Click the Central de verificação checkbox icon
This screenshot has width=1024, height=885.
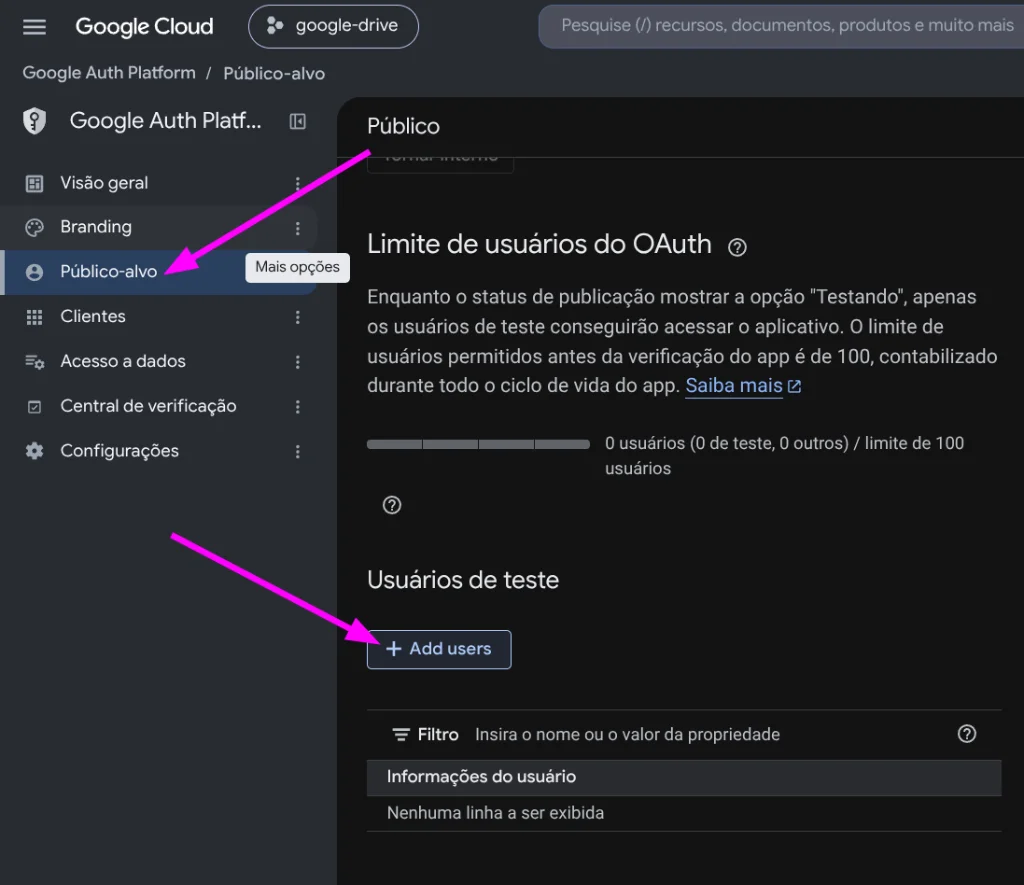click(x=34, y=407)
